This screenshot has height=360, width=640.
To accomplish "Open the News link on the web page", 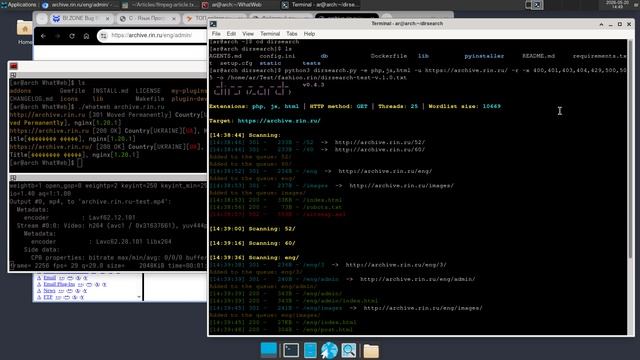I will pyautogui.click(x=49, y=291).
